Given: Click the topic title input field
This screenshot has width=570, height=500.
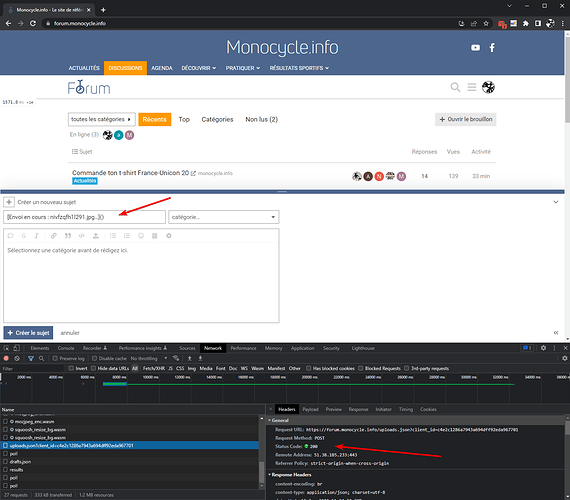Looking at the screenshot, I should tap(84, 217).
